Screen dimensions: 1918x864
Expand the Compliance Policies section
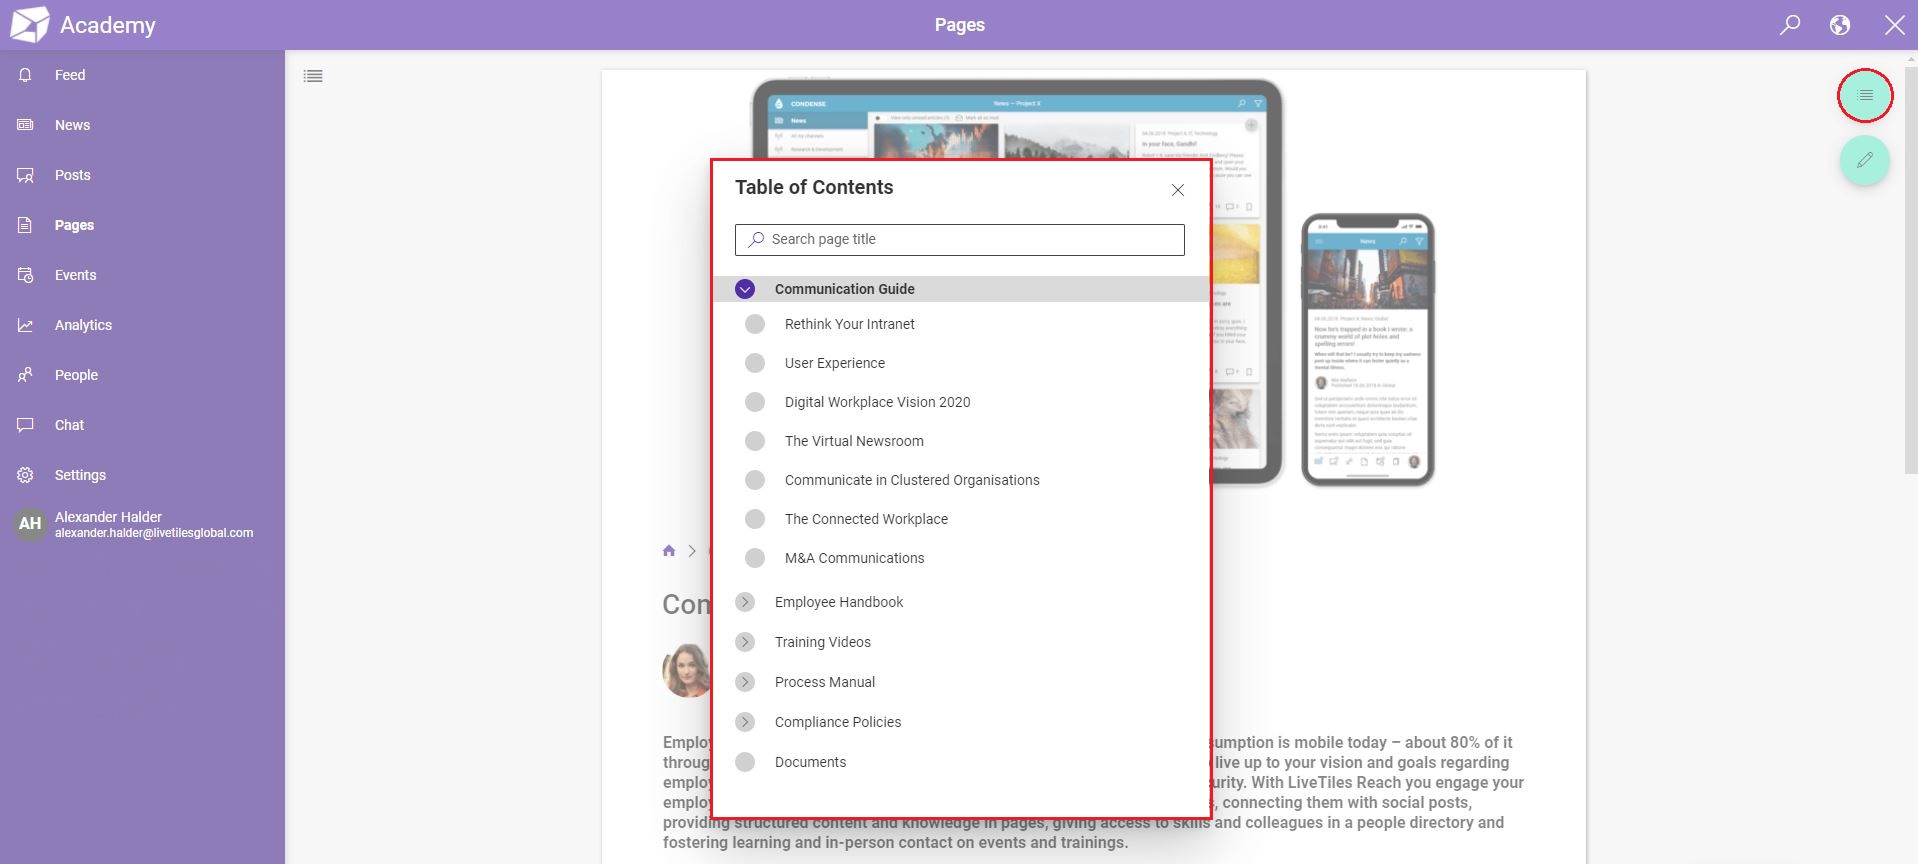(745, 722)
